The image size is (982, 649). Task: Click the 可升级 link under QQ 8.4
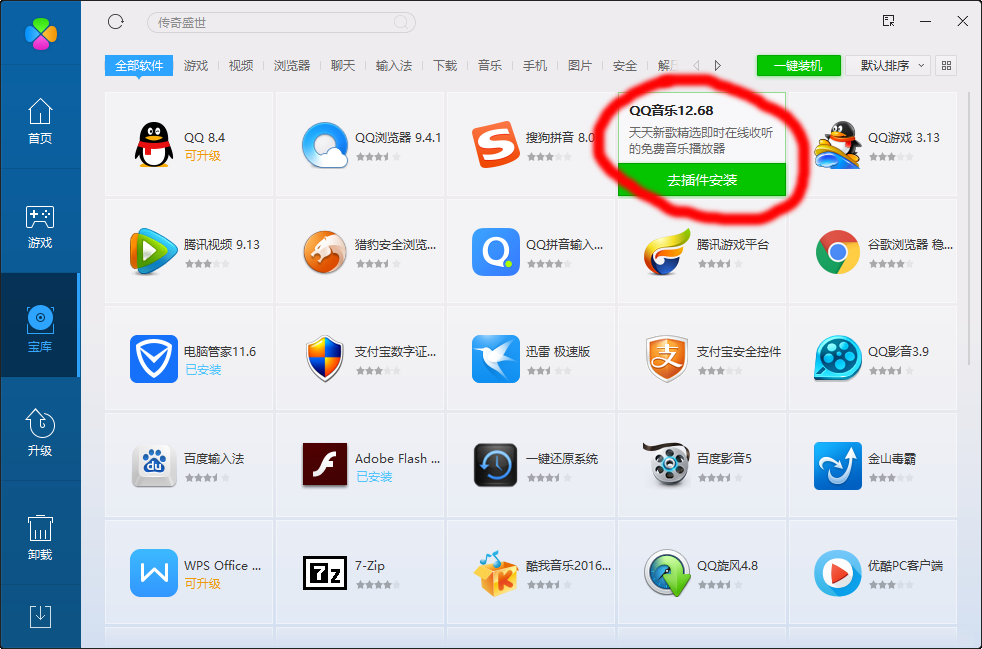pos(202,155)
